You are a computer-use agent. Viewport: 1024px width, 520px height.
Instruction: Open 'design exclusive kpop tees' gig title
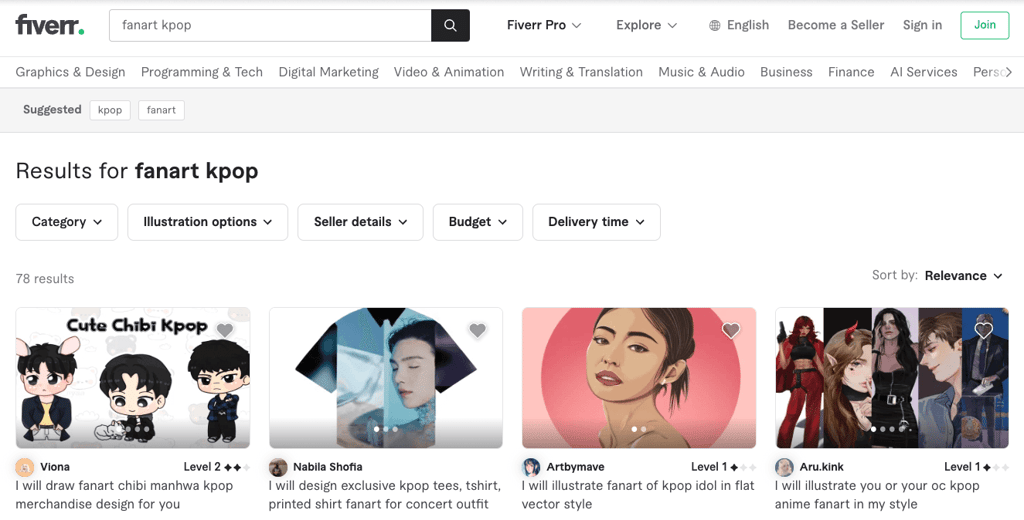point(385,495)
